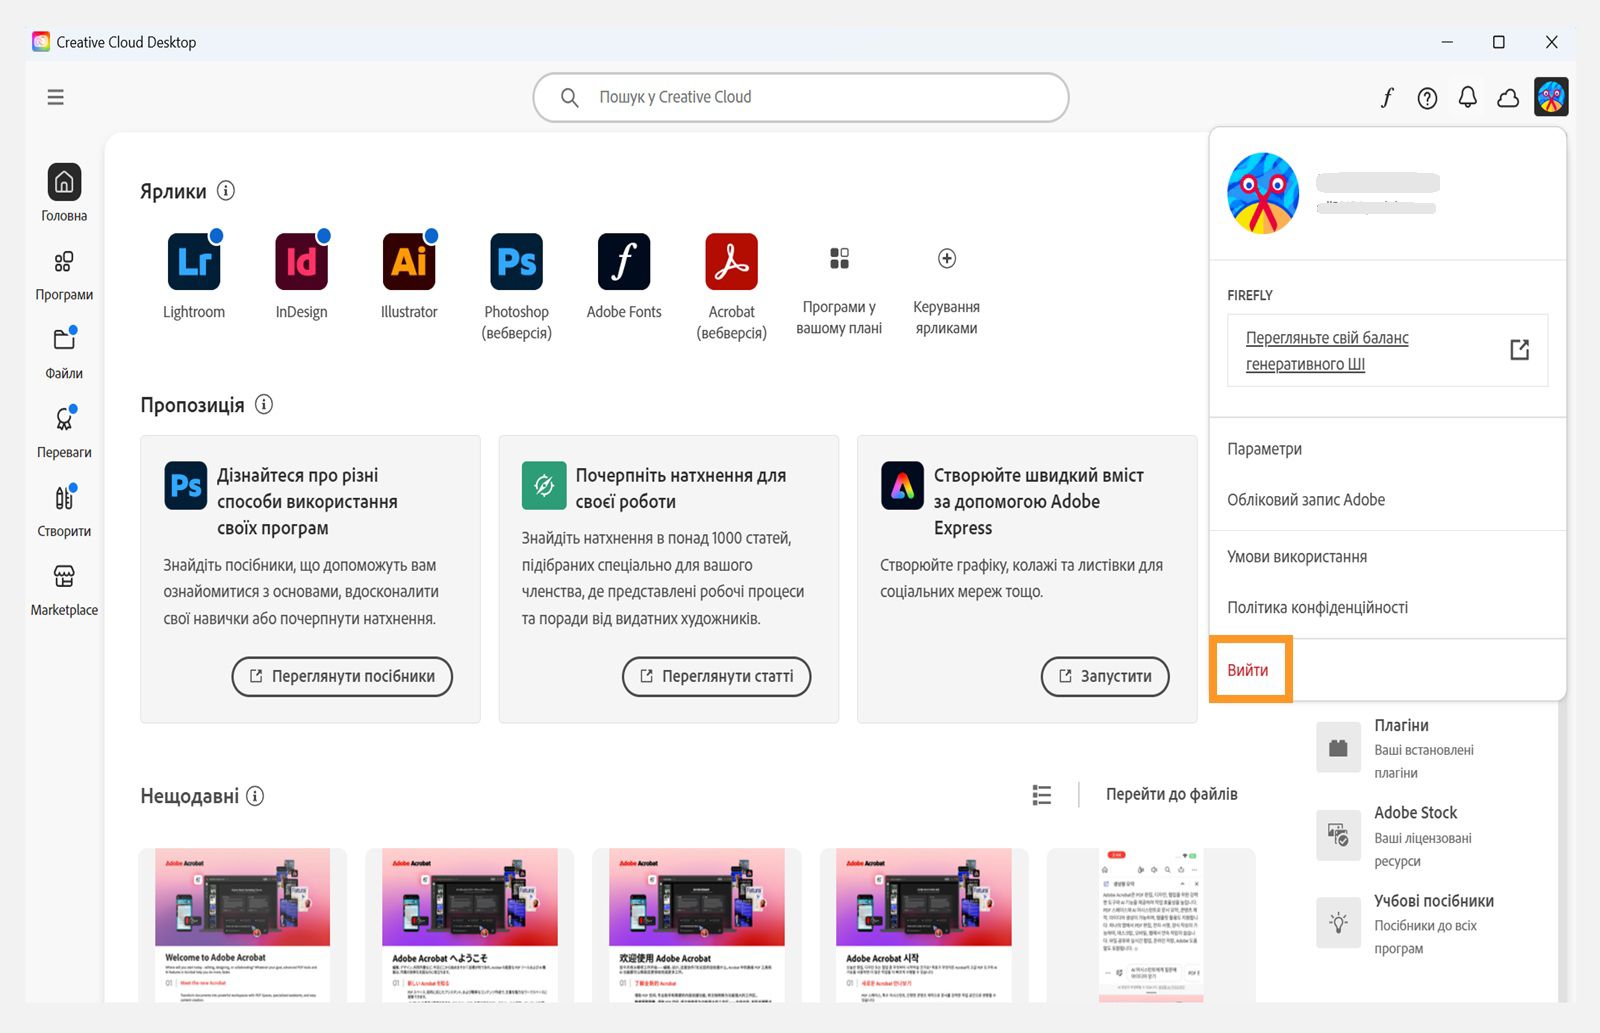Screen dimensions: 1600x1033
Task: Show info for Ярлики heading
Action: (x=226, y=190)
